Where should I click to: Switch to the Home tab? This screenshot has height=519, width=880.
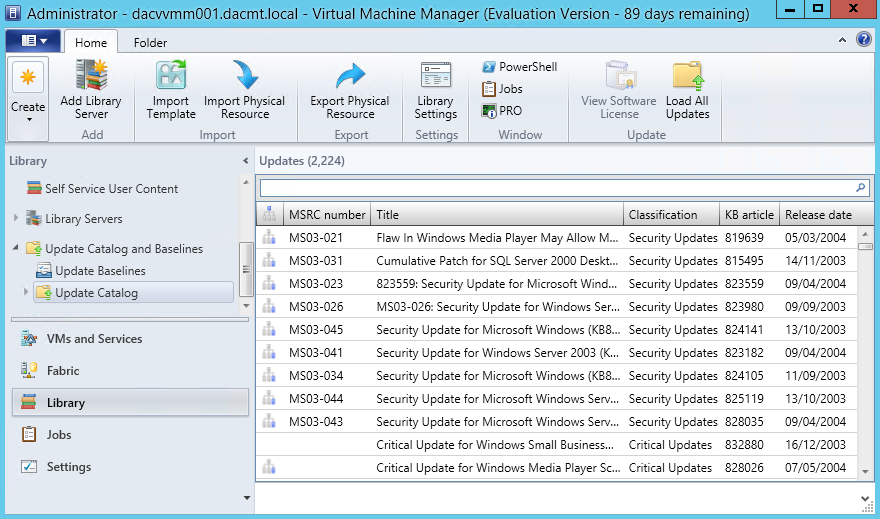91,43
